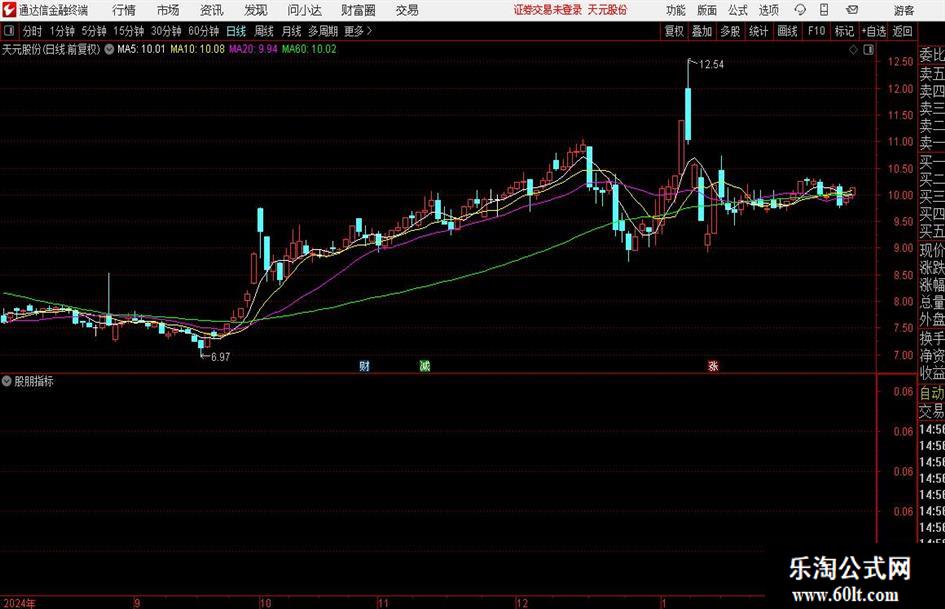Viewport: 945px width, 609px height.
Task: Open the 市场 menu
Action: (x=168, y=10)
